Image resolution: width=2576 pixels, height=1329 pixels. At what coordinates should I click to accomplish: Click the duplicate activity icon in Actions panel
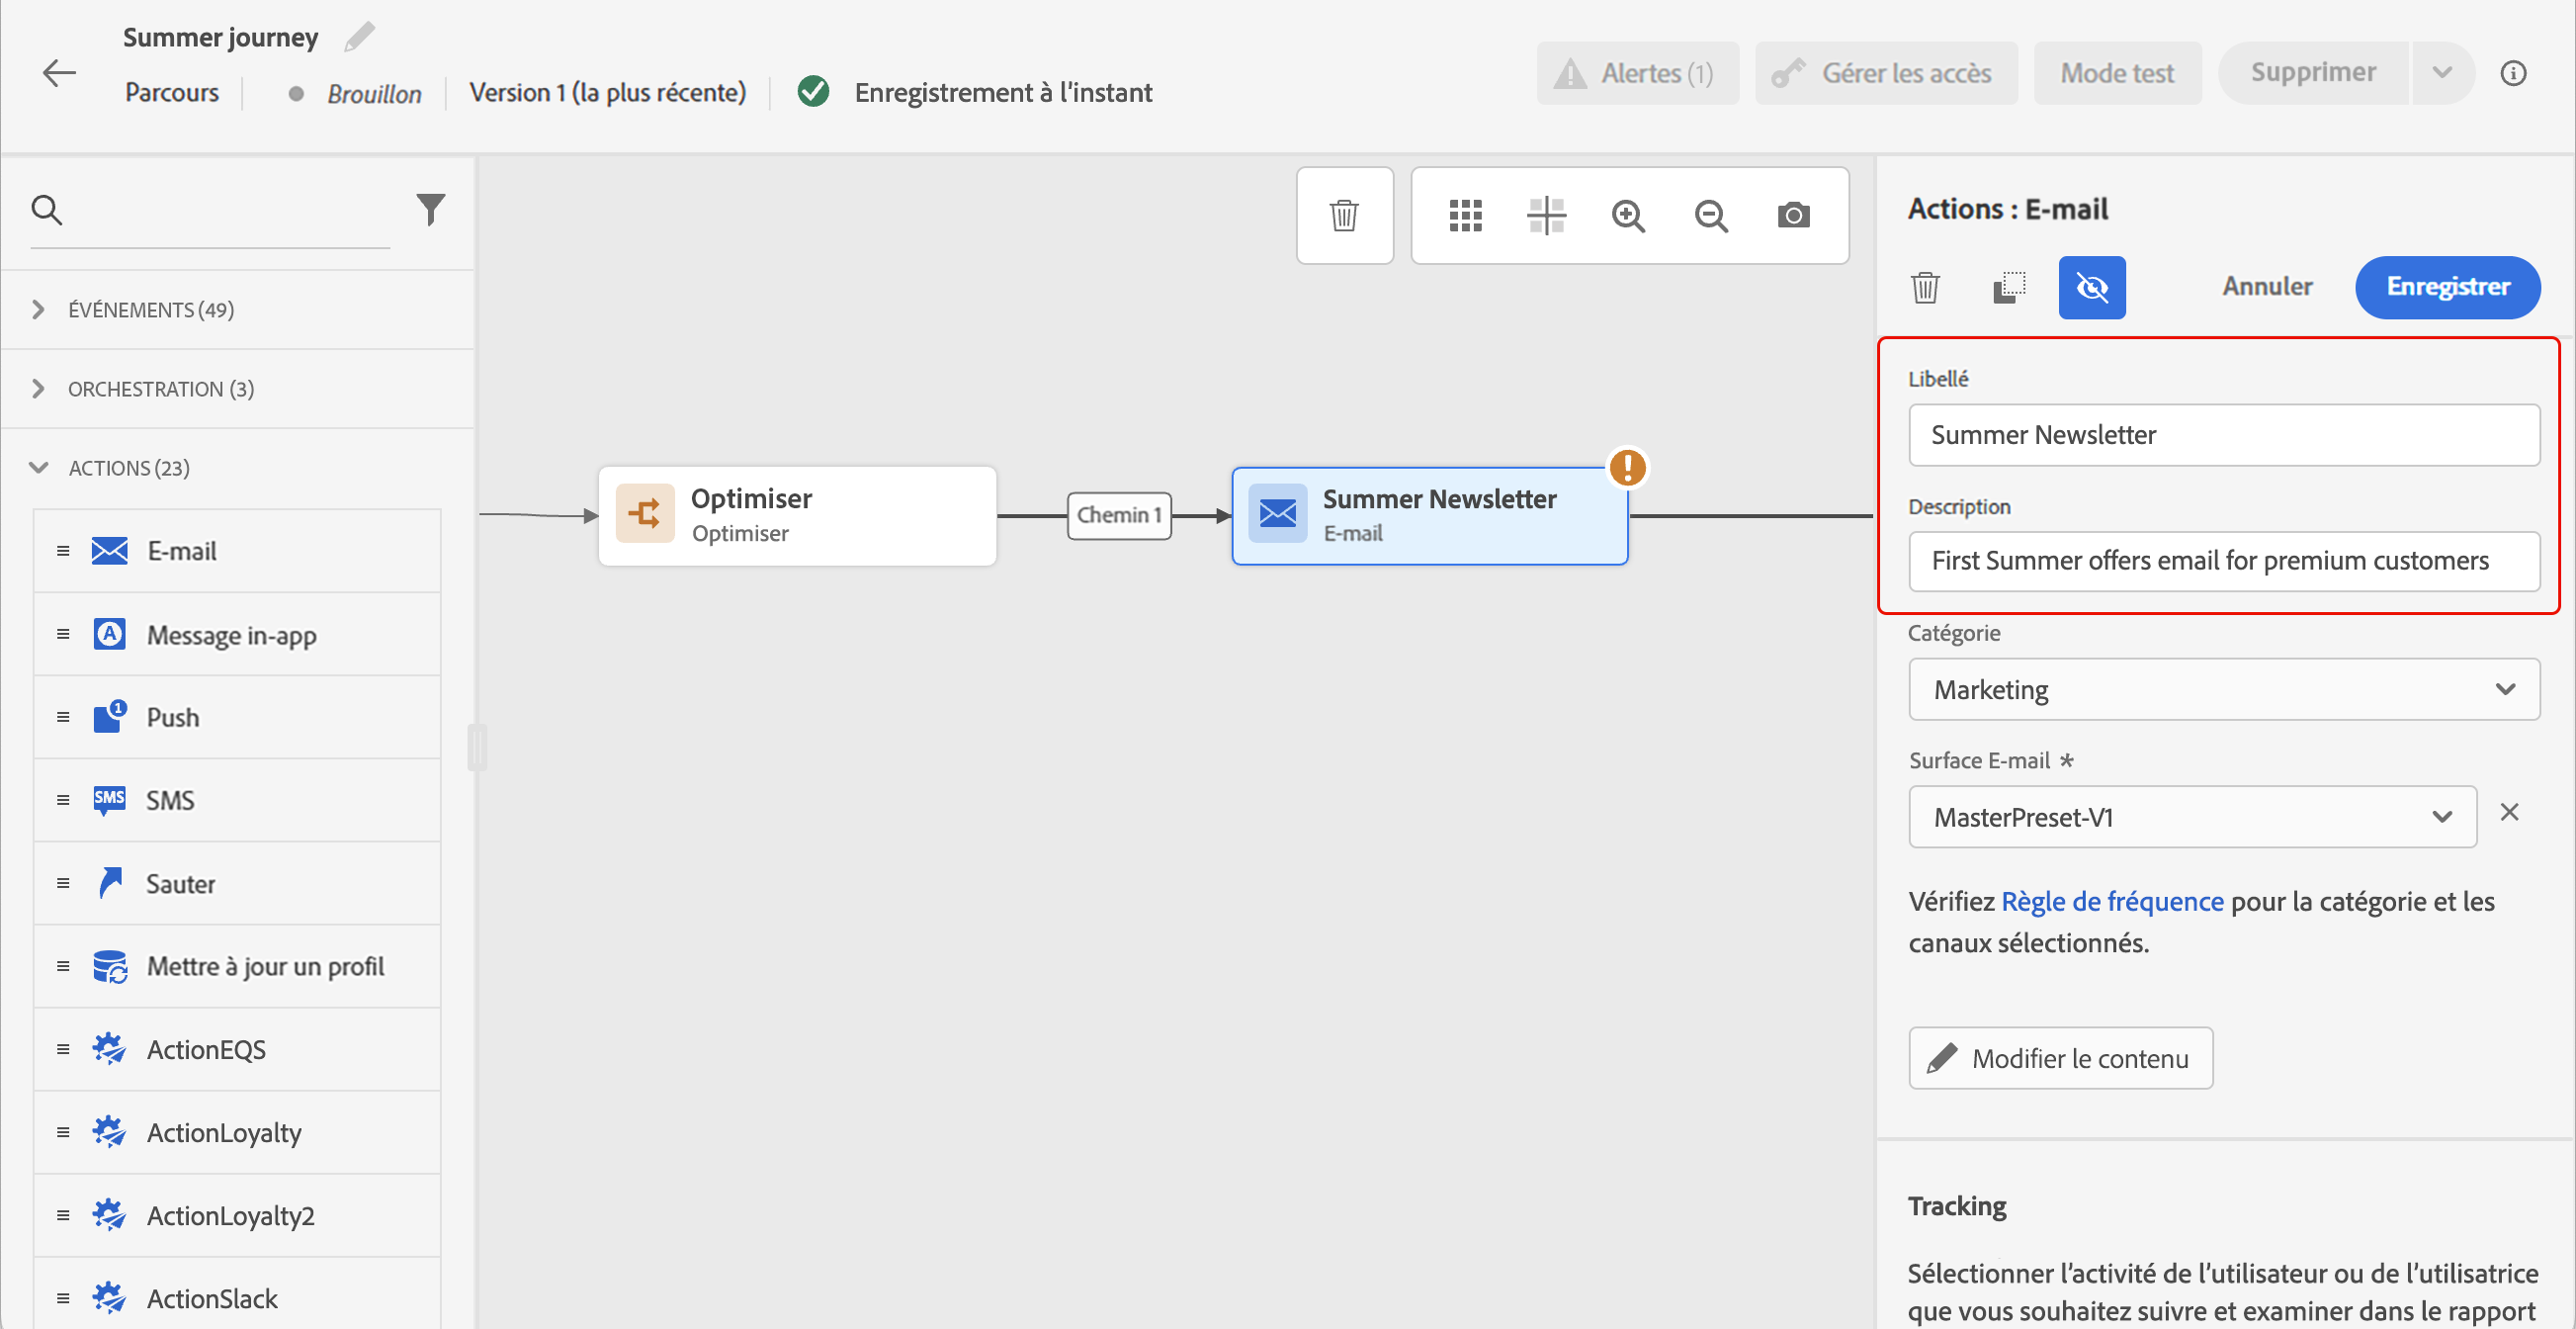(2008, 288)
